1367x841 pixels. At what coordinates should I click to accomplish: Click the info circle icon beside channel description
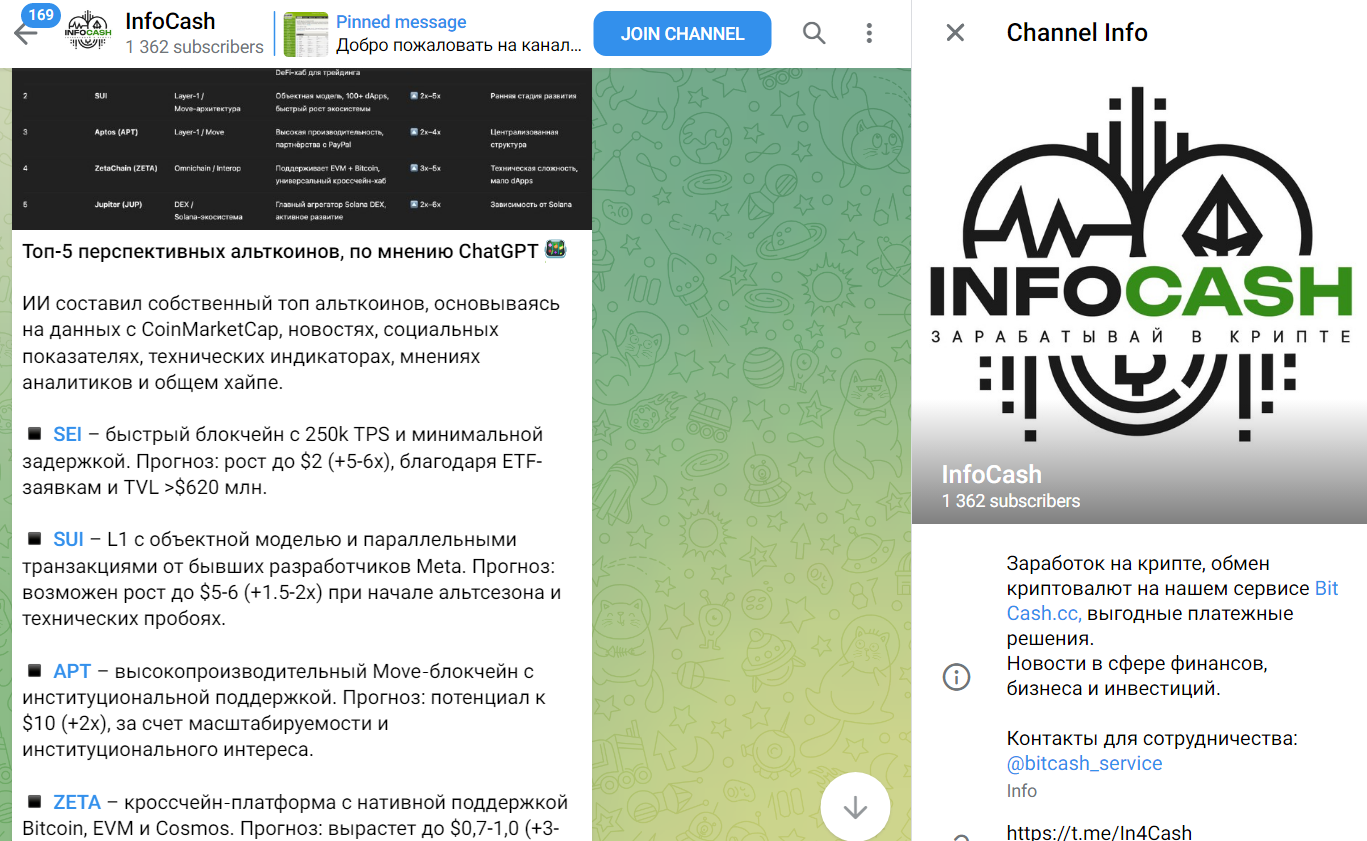pyautogui.click(x=956, y=677)
